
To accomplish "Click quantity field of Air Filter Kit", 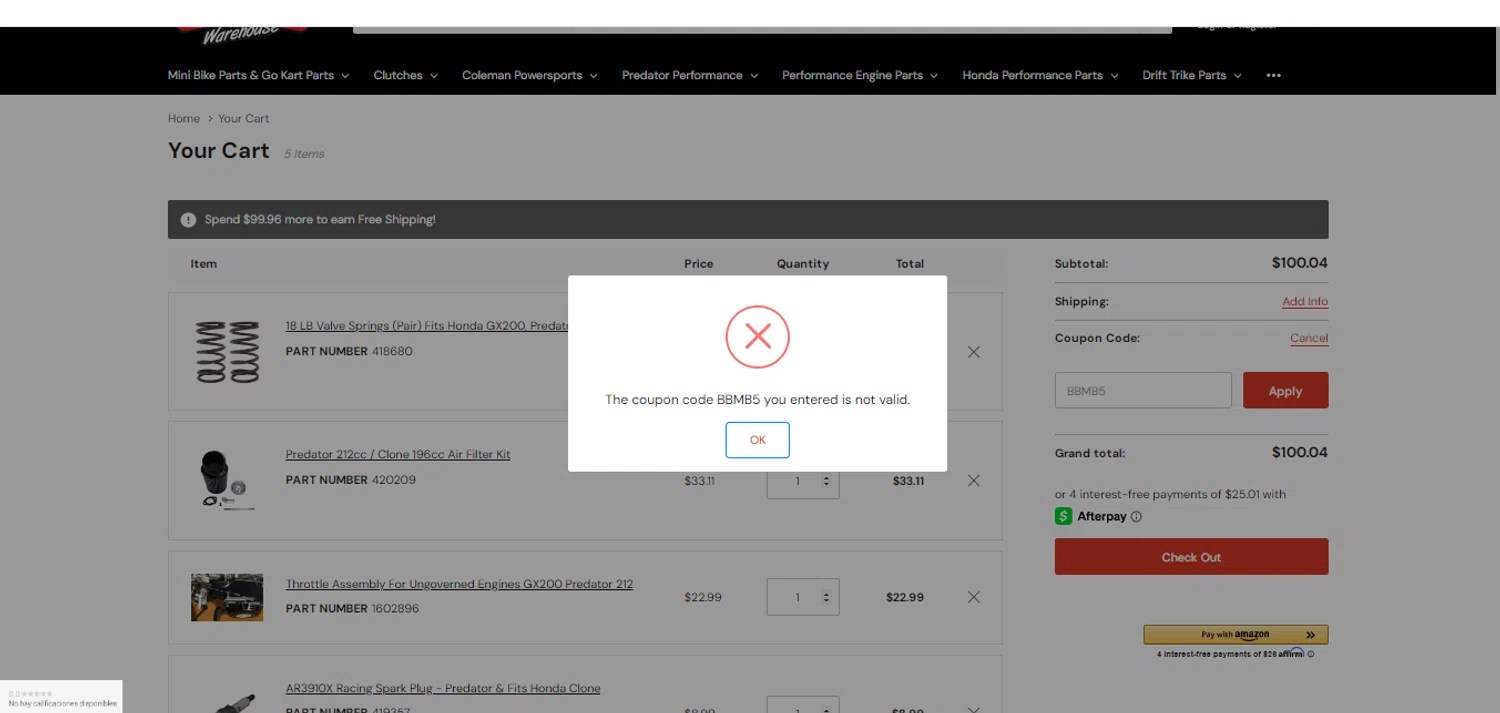I will click(803, 481).
